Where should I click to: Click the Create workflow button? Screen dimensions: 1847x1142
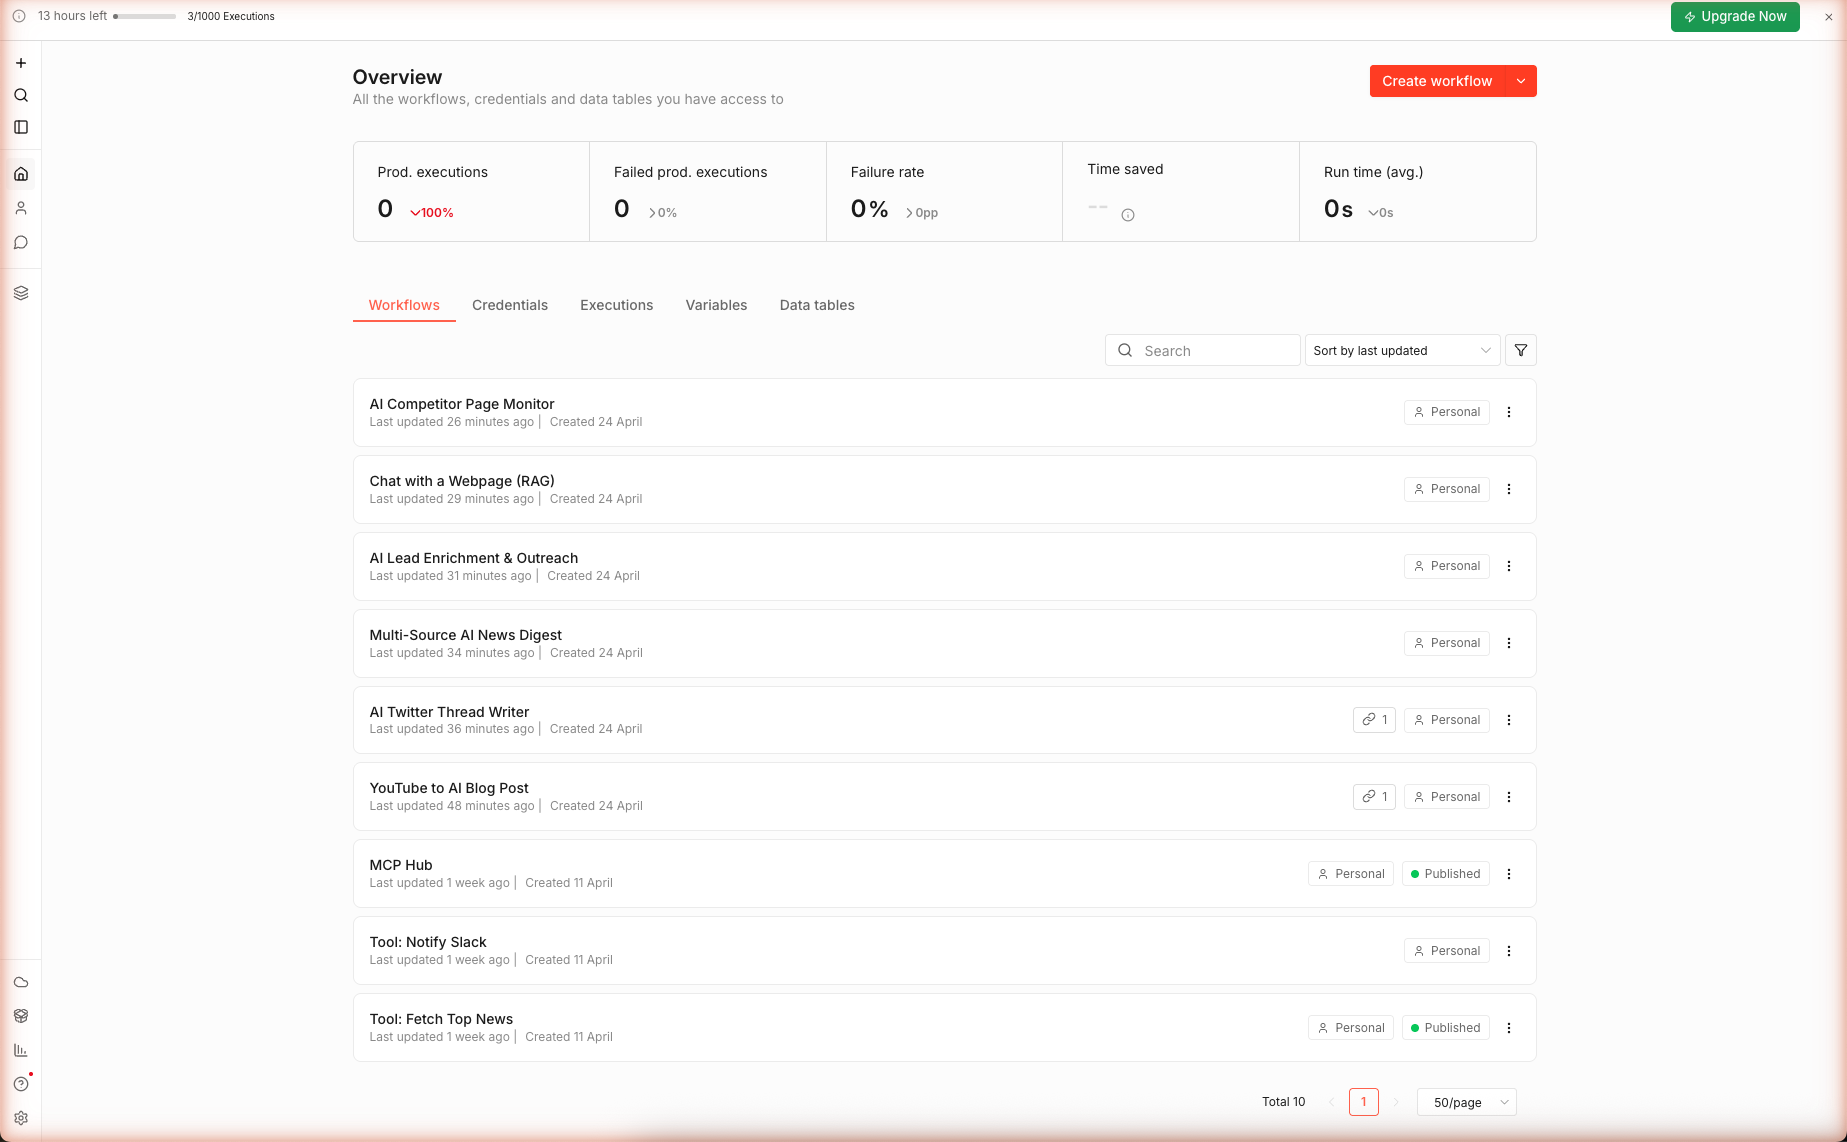tap(1436, 81)
